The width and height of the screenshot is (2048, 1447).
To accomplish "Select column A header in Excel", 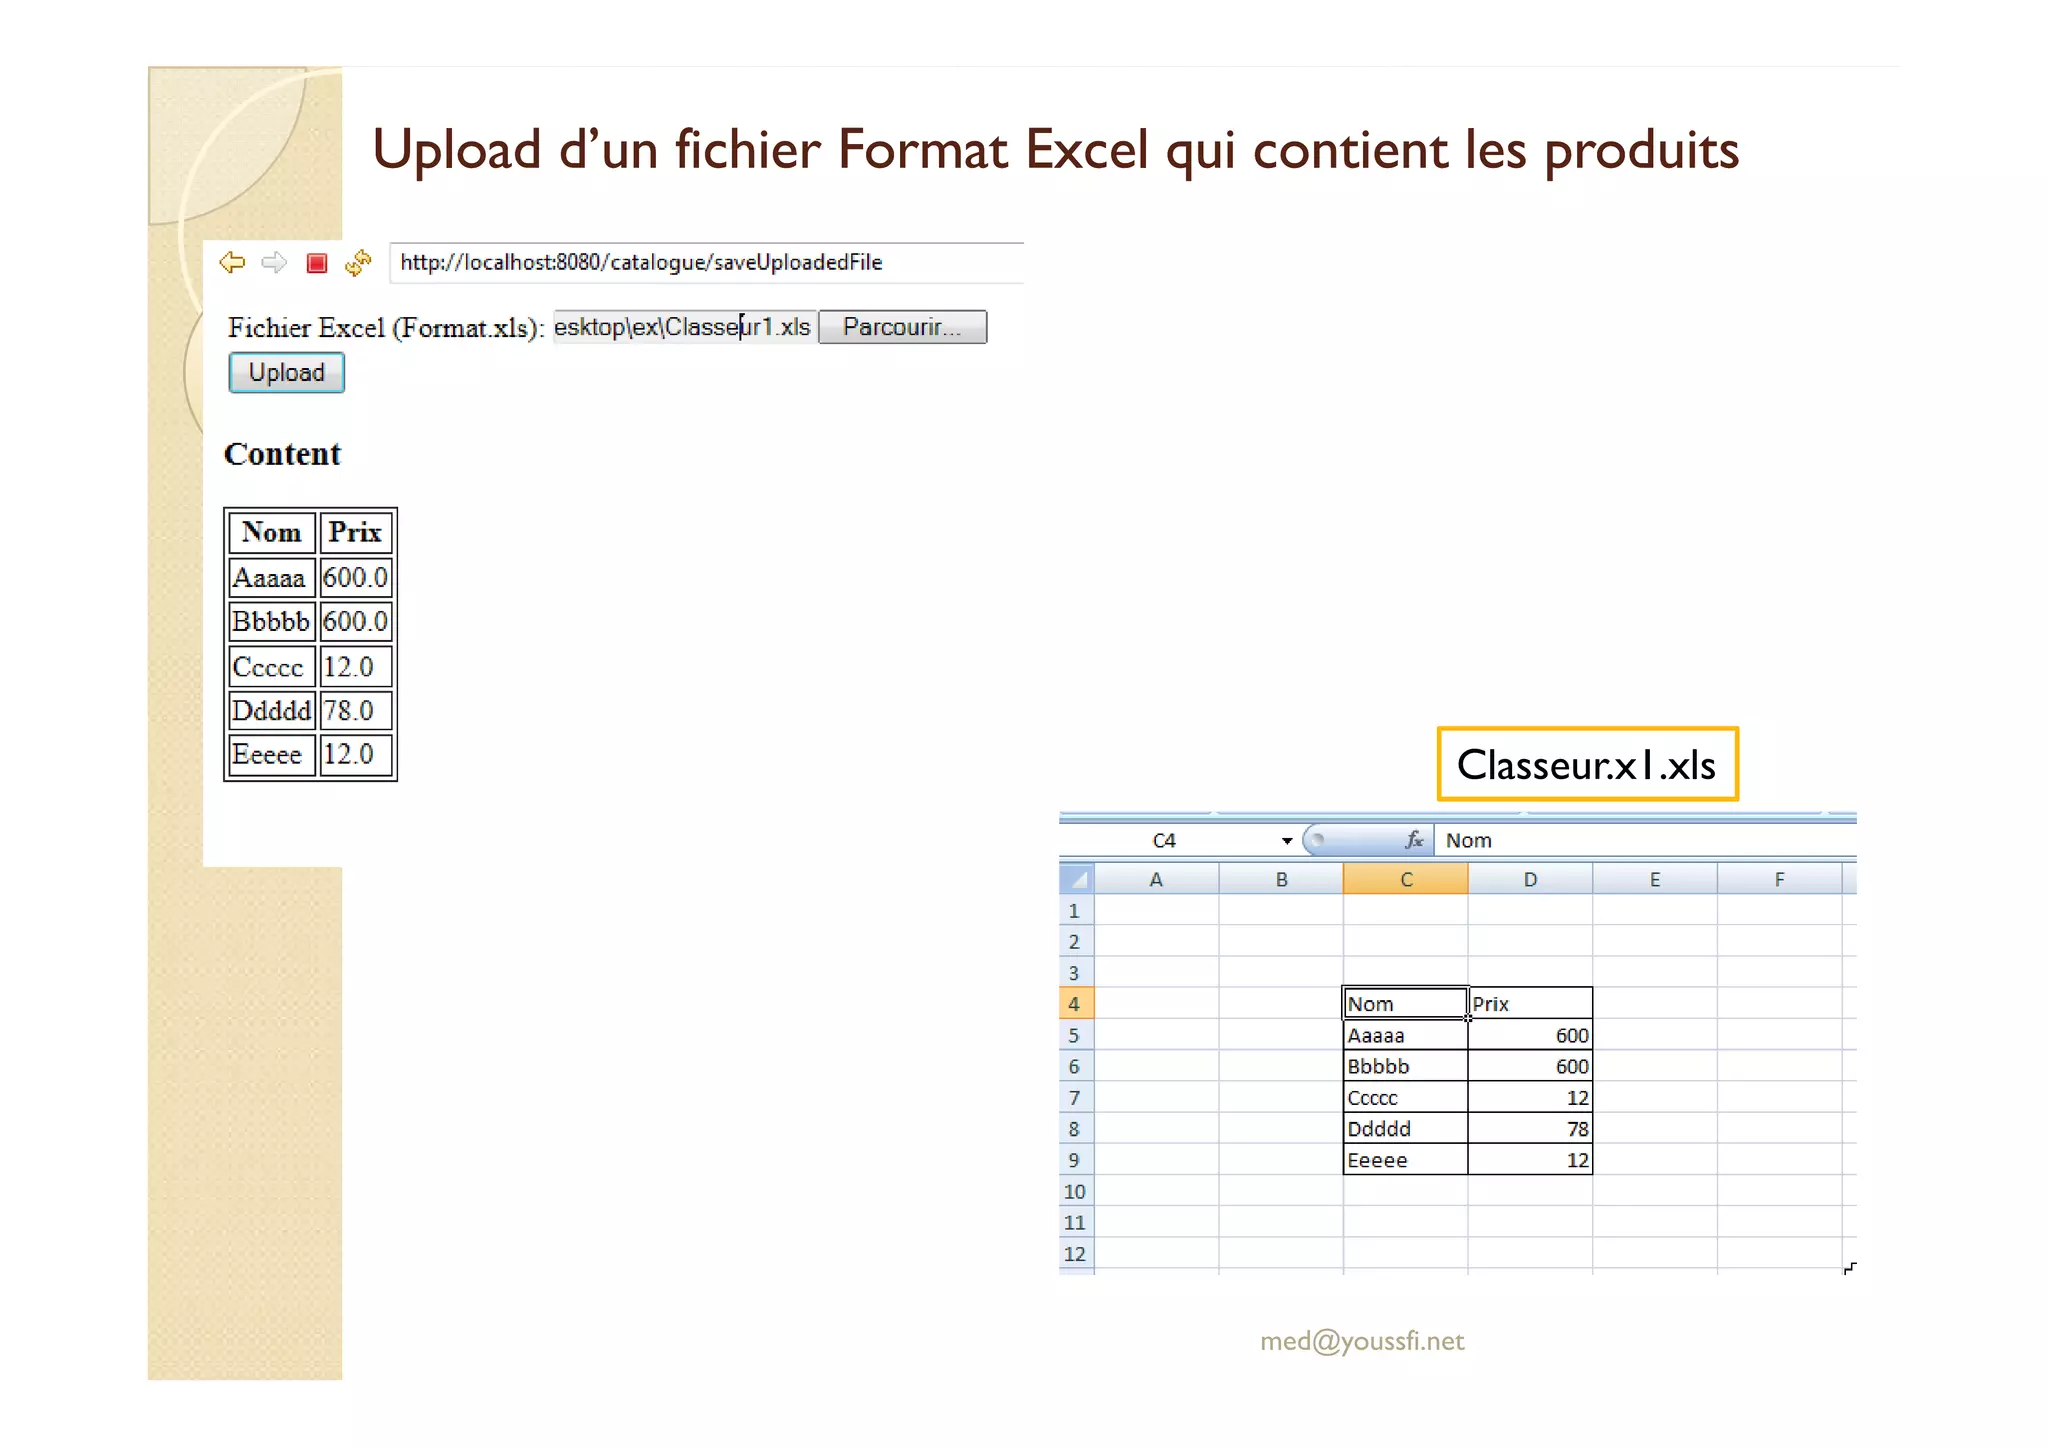I will (1156, 879).
